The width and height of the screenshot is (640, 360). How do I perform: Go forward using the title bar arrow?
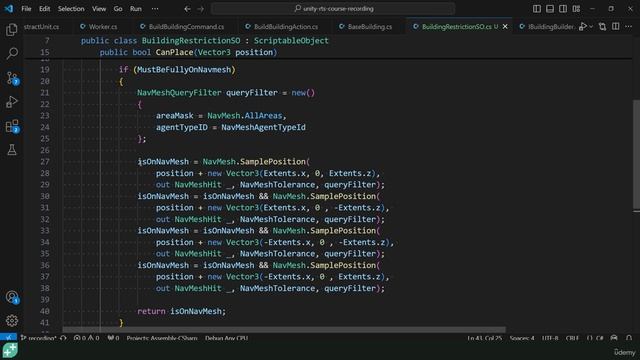point(200,9)
